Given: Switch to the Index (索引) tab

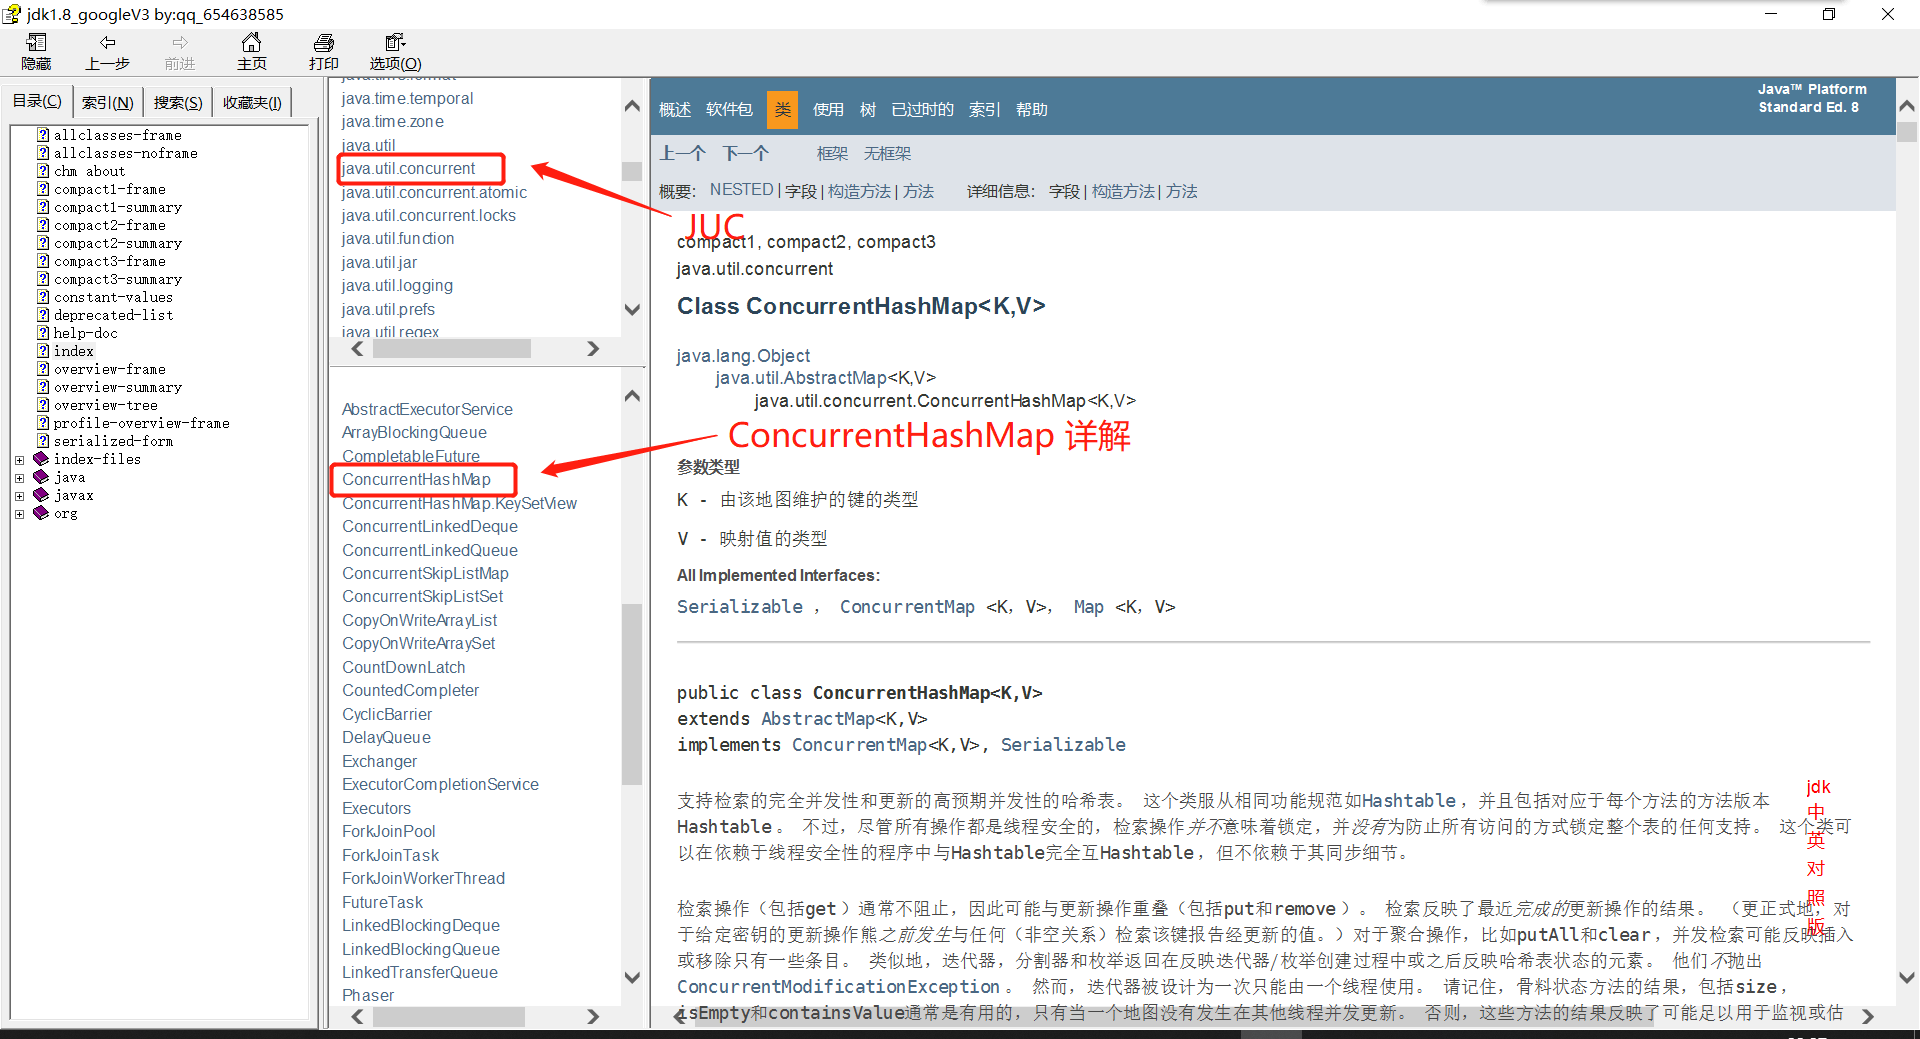Looking at the screenshot, I should click(107, 102).
